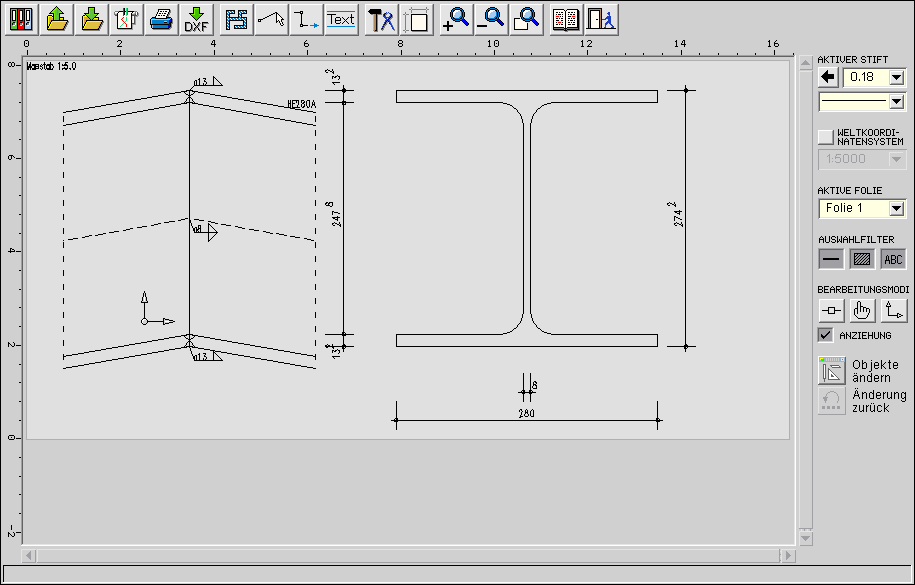This screenshot has width=915, height=585.
Task: Click the DXF export icon
Action: [197, 19]
